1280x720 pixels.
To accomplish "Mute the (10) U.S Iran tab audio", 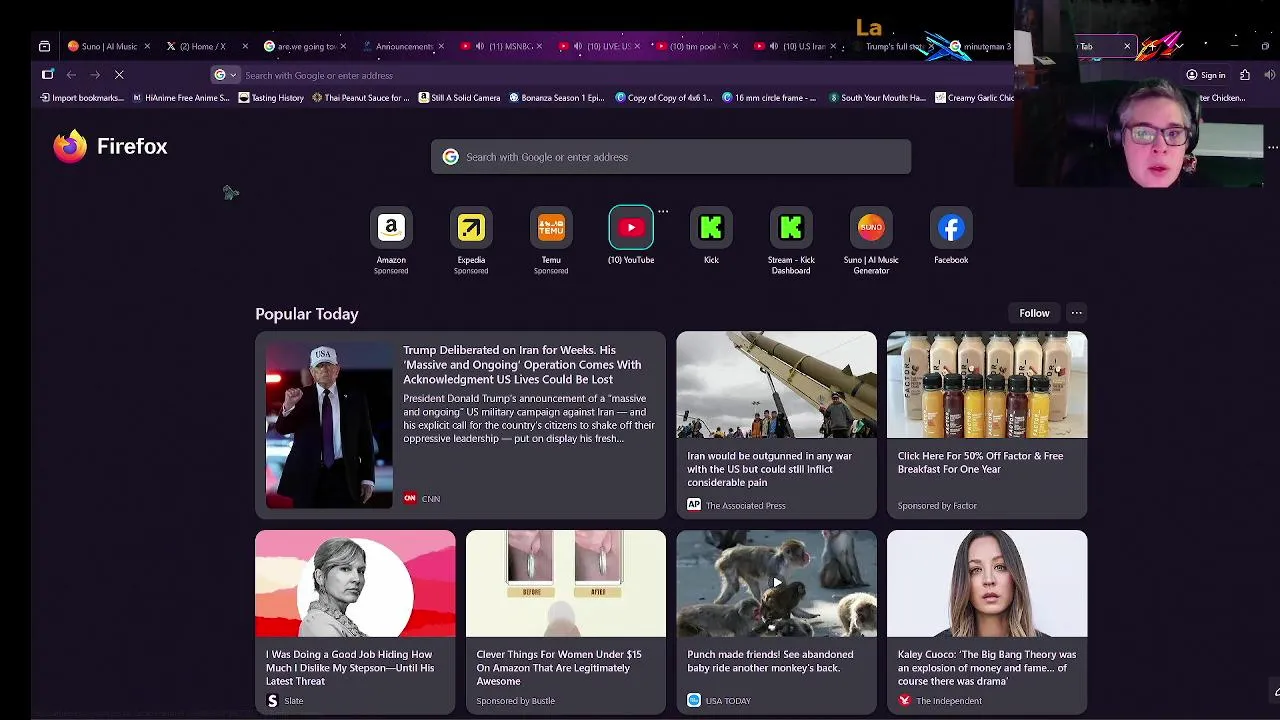I will 774,46.
